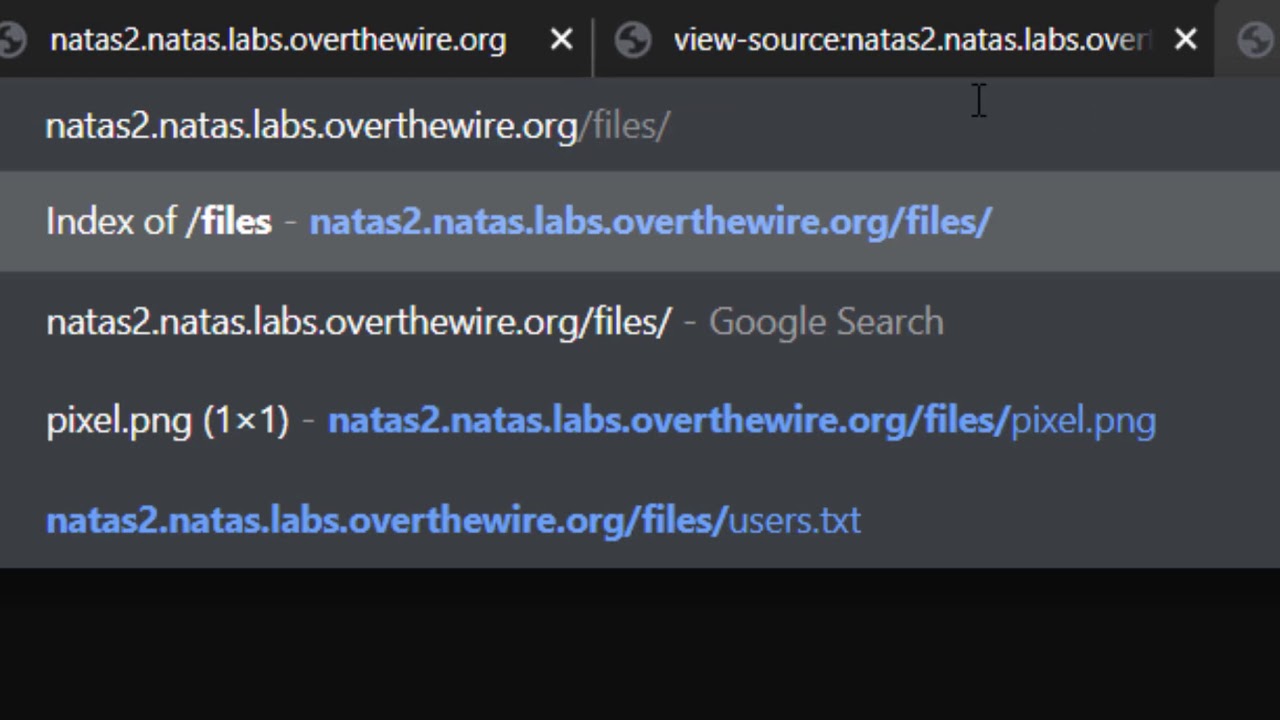The image size is (1280, 720).
Task: Close the view-source:natas2 tab
Action: pos(1185,40)
